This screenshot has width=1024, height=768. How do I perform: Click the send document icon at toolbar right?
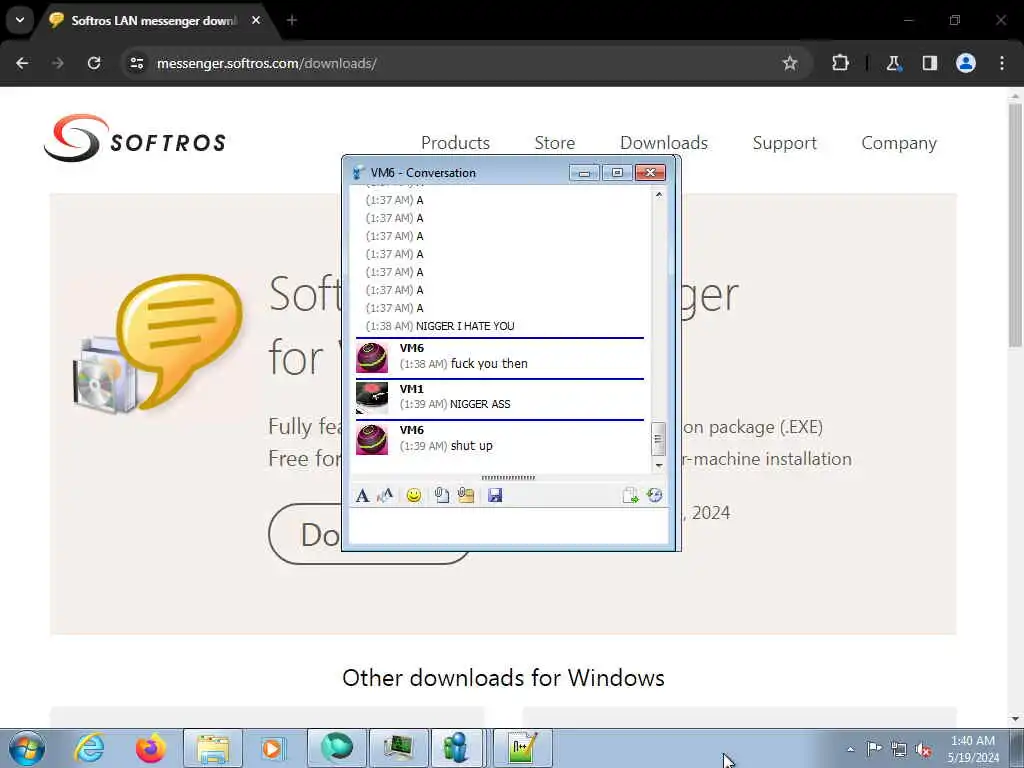point(630,496)
